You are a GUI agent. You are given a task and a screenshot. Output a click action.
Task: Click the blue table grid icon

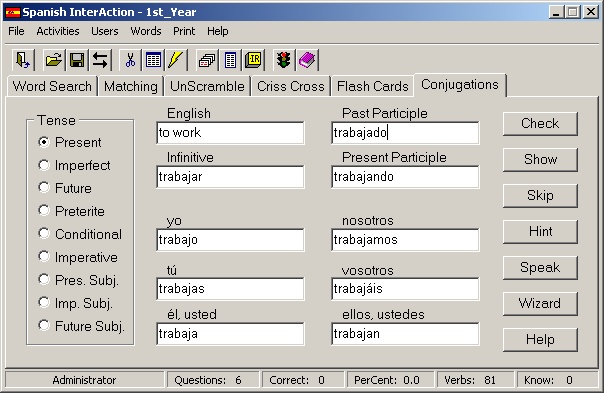click(153, 60)
